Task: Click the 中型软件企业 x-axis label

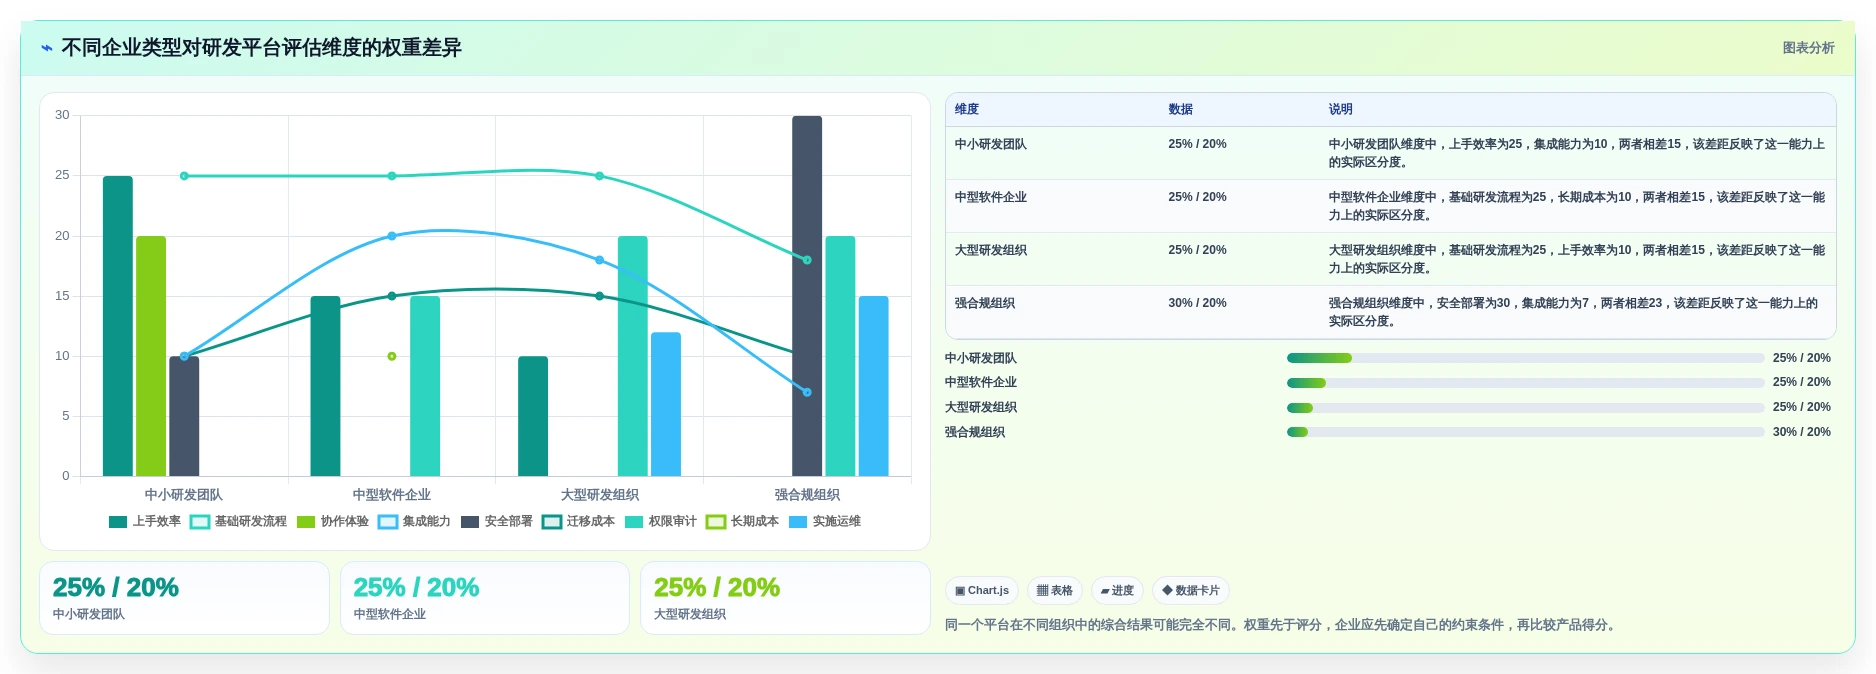Action: pos(392,495)
